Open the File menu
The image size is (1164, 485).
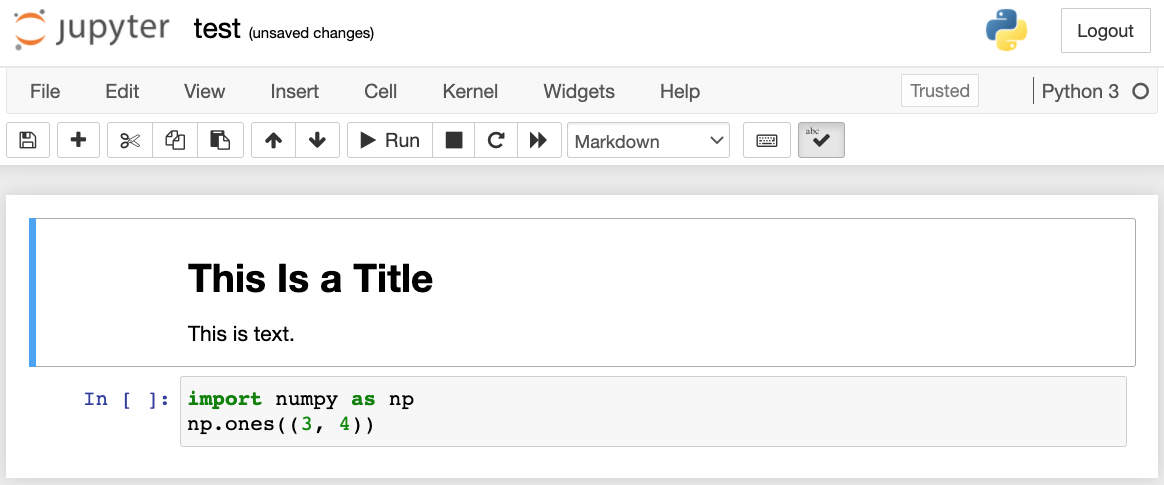pos(45,91)
